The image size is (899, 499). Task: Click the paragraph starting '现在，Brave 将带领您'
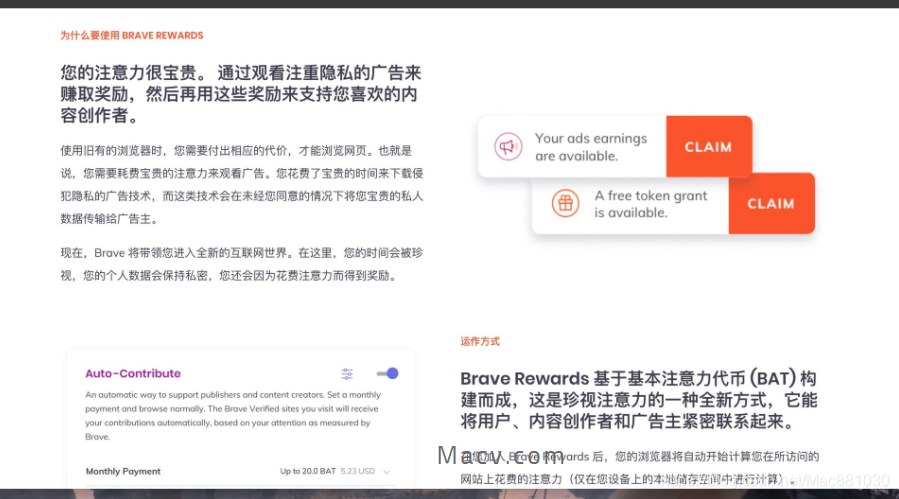(242, 264)
